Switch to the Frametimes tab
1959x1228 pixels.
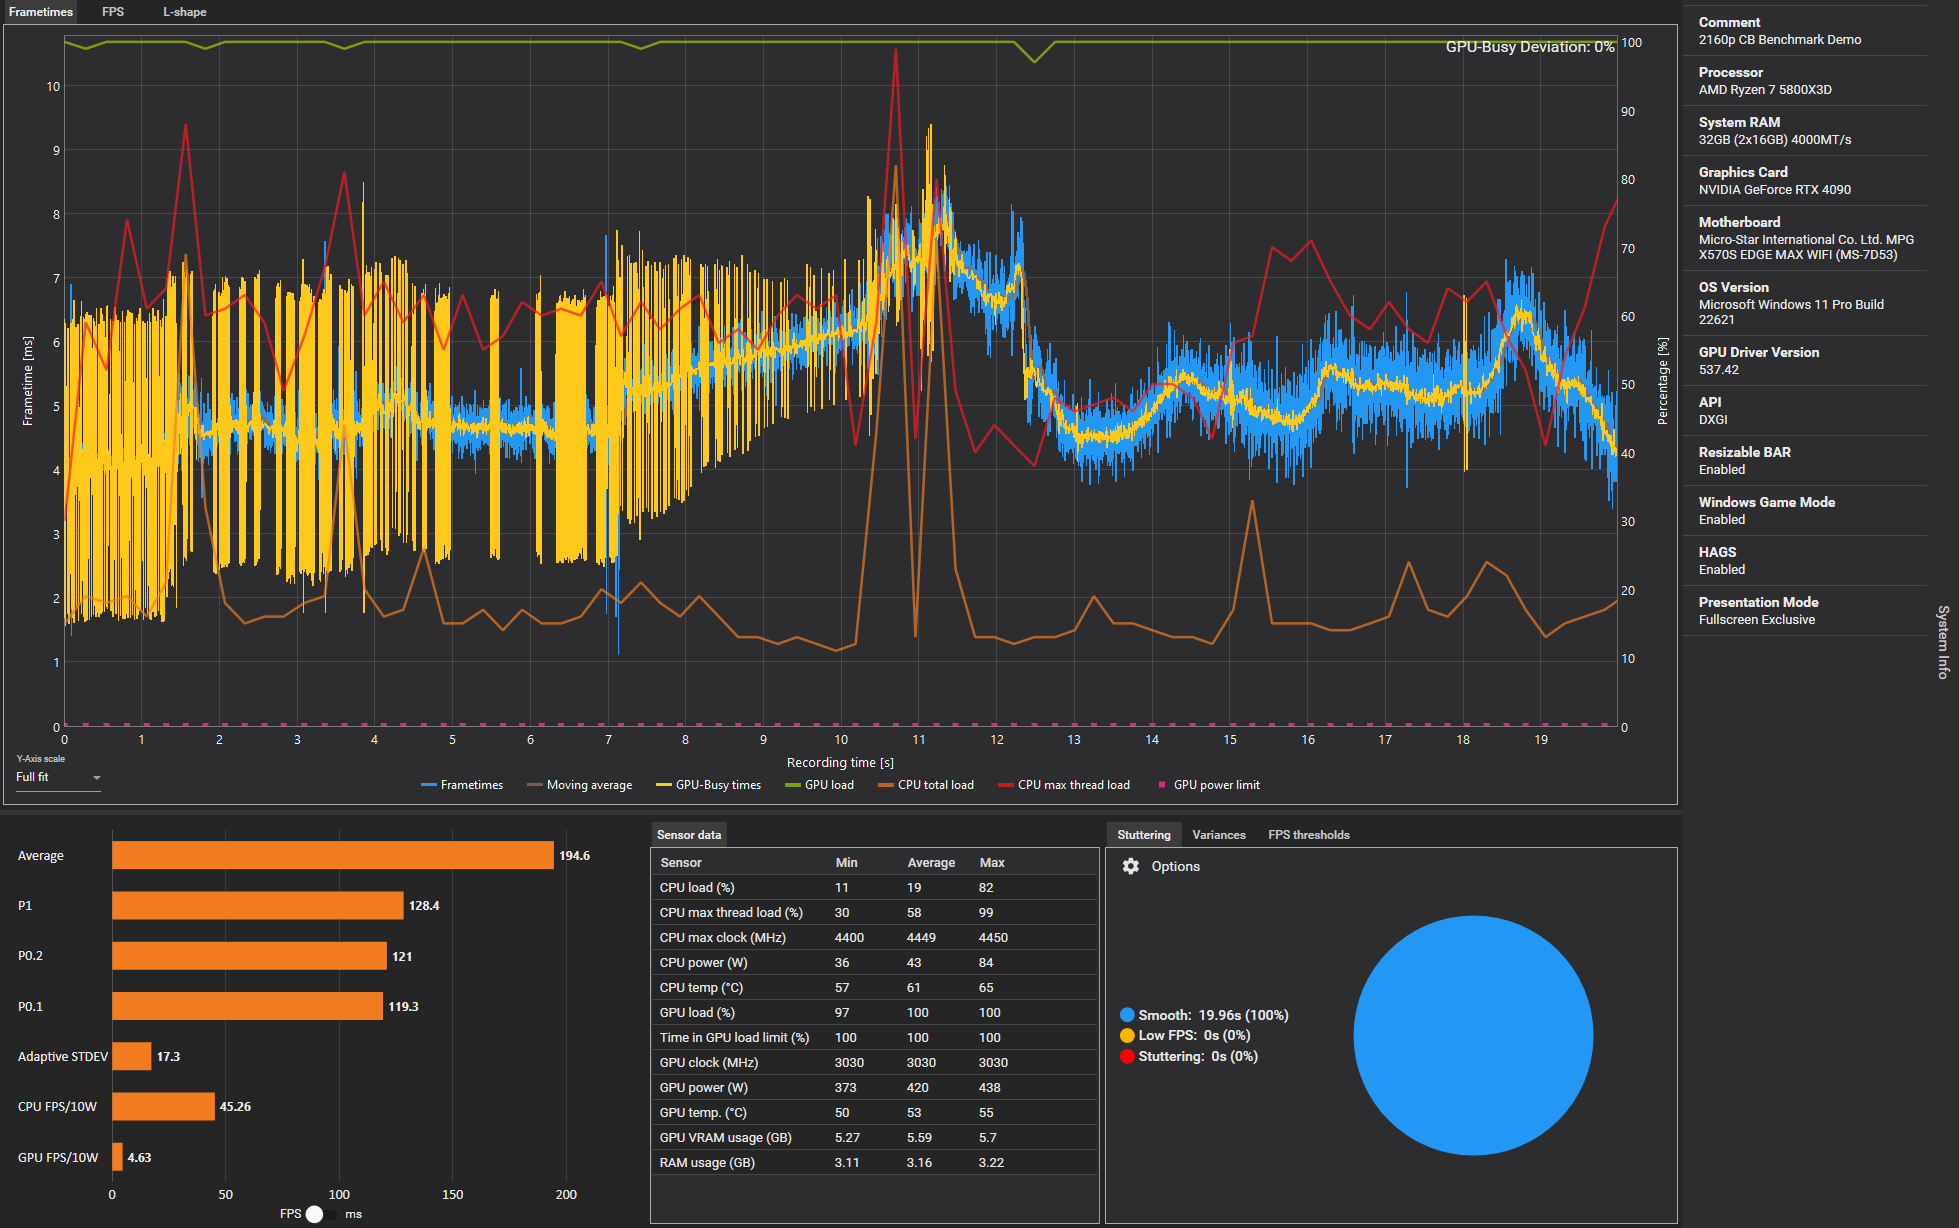point(40,12)
